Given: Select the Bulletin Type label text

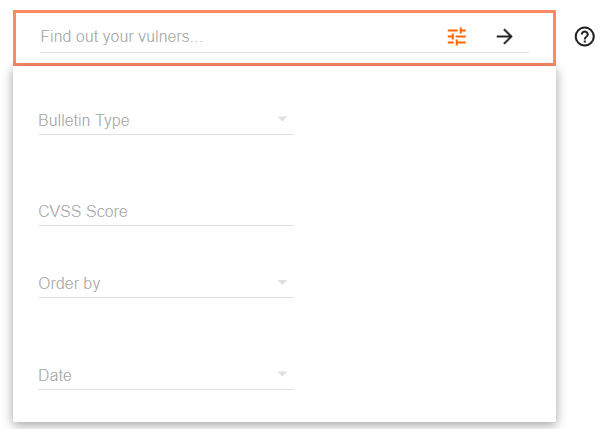Looking at the screenshot, I should pos(84,121).
